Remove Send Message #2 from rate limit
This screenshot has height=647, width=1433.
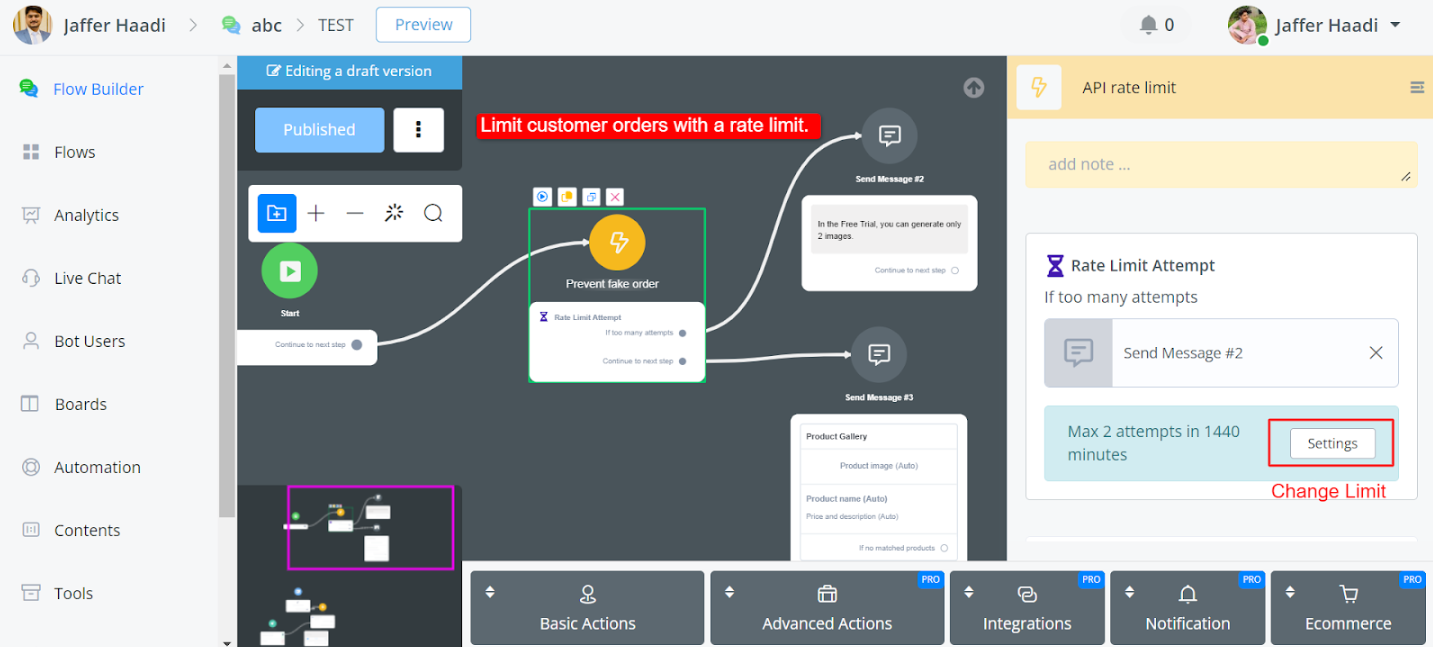tap(1376, 353)
